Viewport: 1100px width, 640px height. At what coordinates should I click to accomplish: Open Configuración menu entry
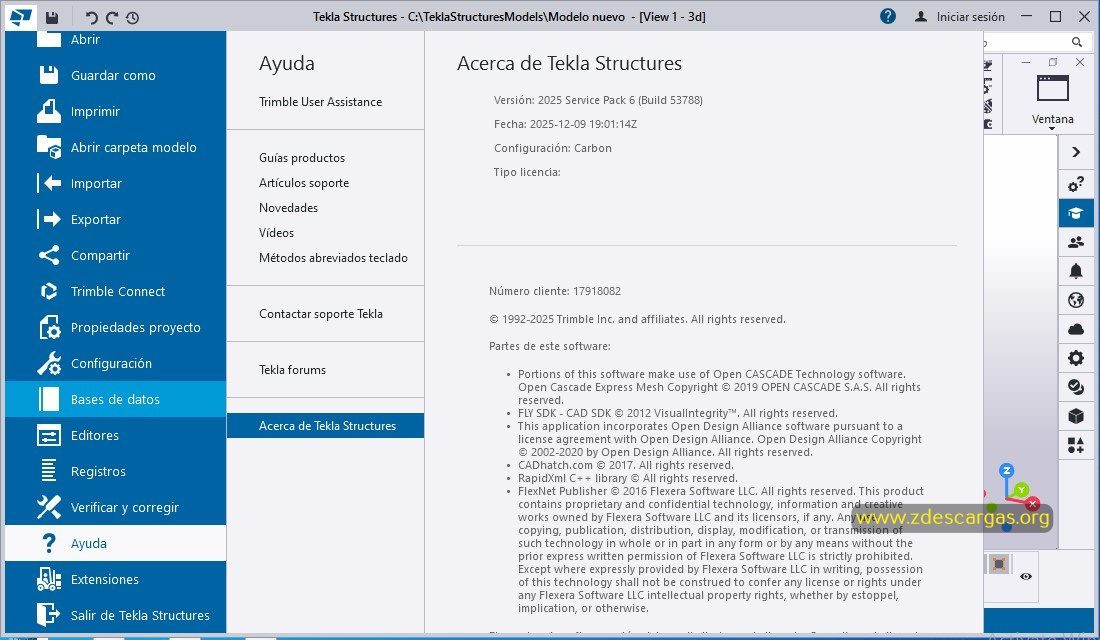tap(116, 364)
